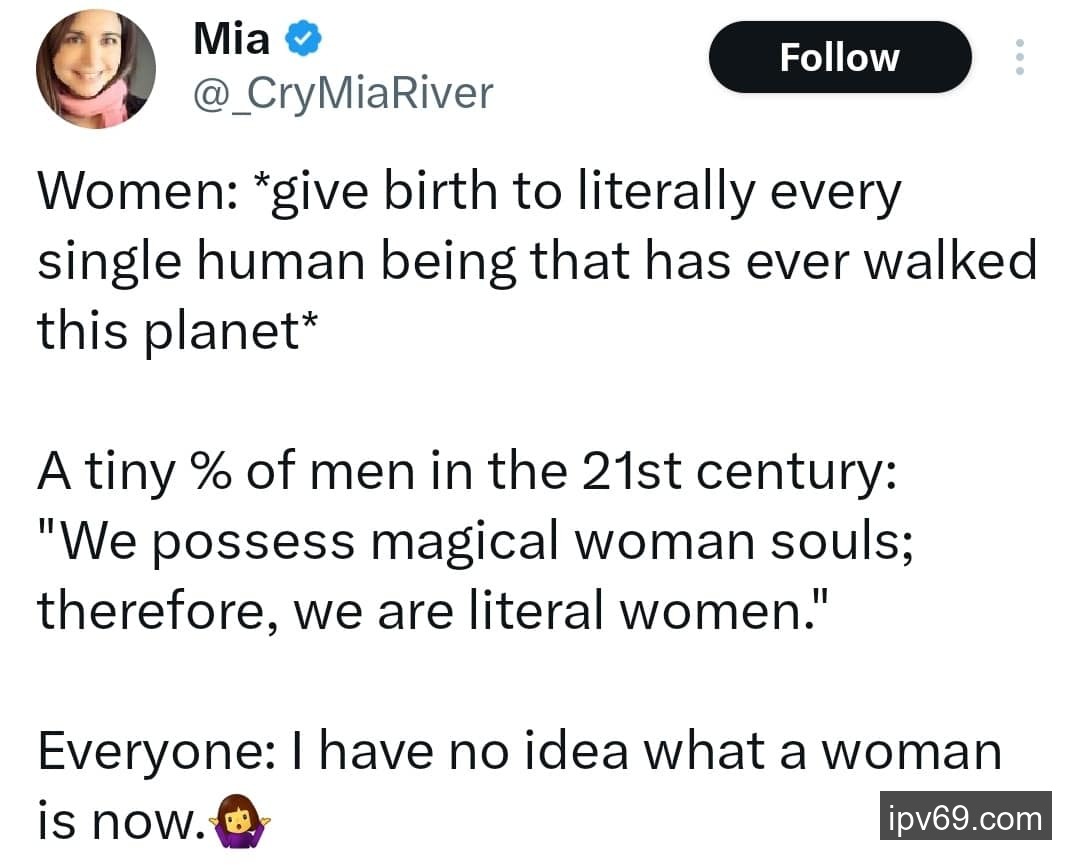This screenshot has height=868, width=1080.
Task: Click the shrugging woman emoji
Action: (x=240, y=823)
